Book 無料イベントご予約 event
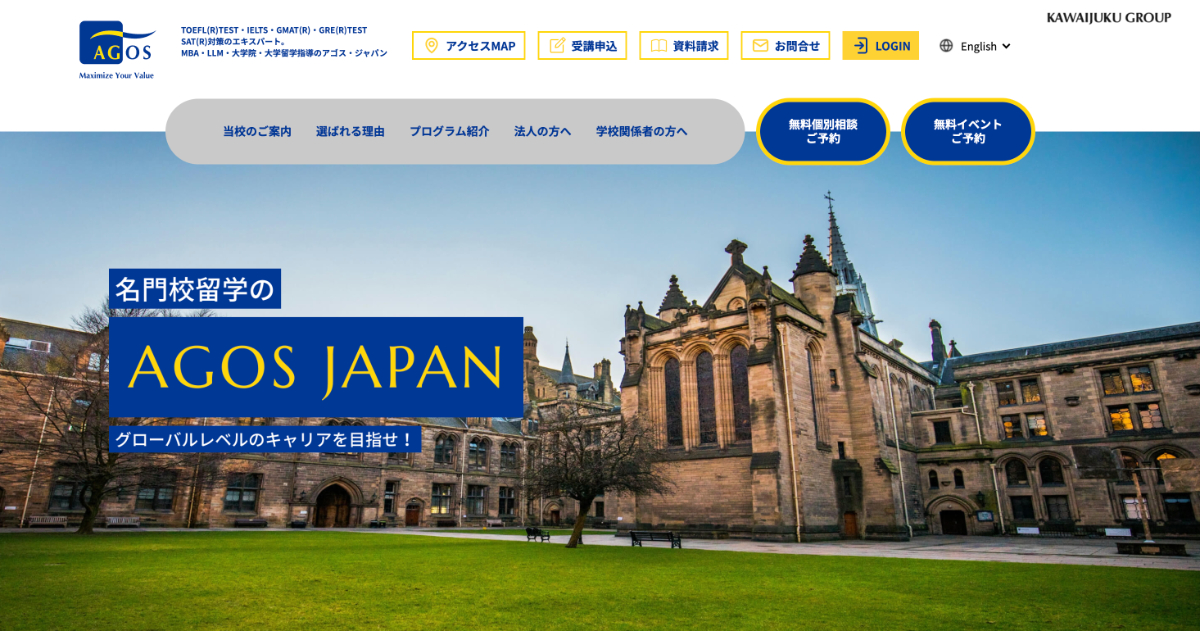Image resolution: width=1200 pixels, height=631 pixels. (x=968, y=132)
